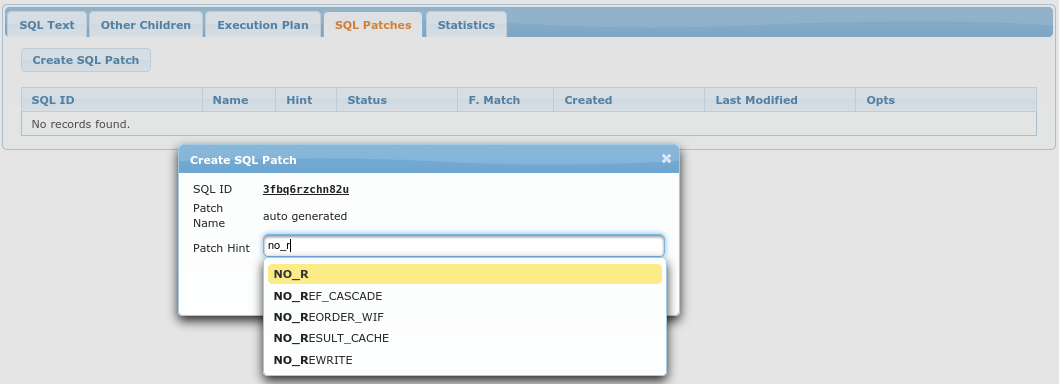The width and height of the screenshot is (1059, 384).
Task: Click the Hint column header
Action: point(306,100)
